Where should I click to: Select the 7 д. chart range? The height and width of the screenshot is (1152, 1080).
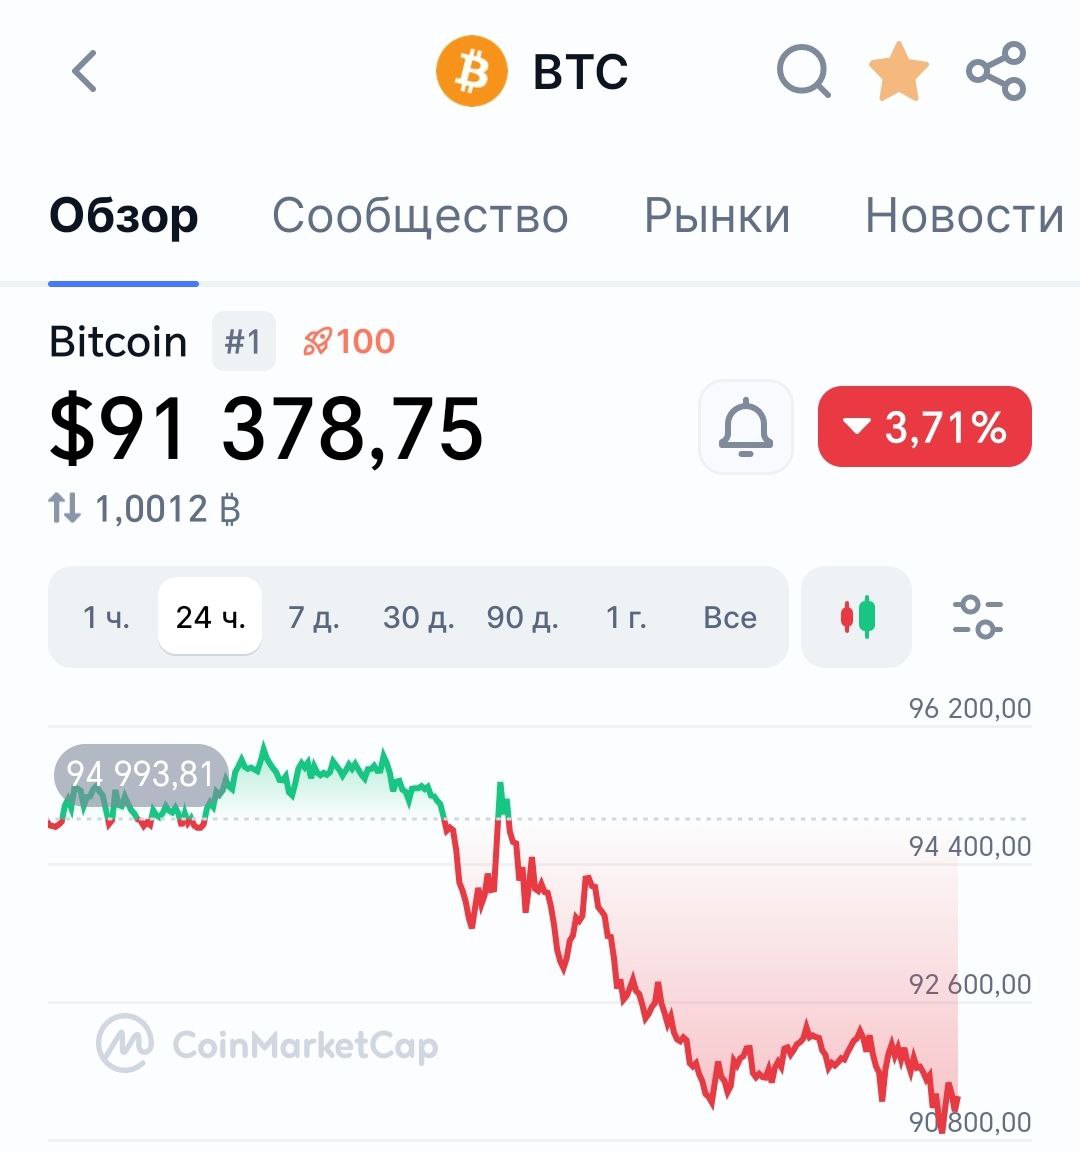314,617
